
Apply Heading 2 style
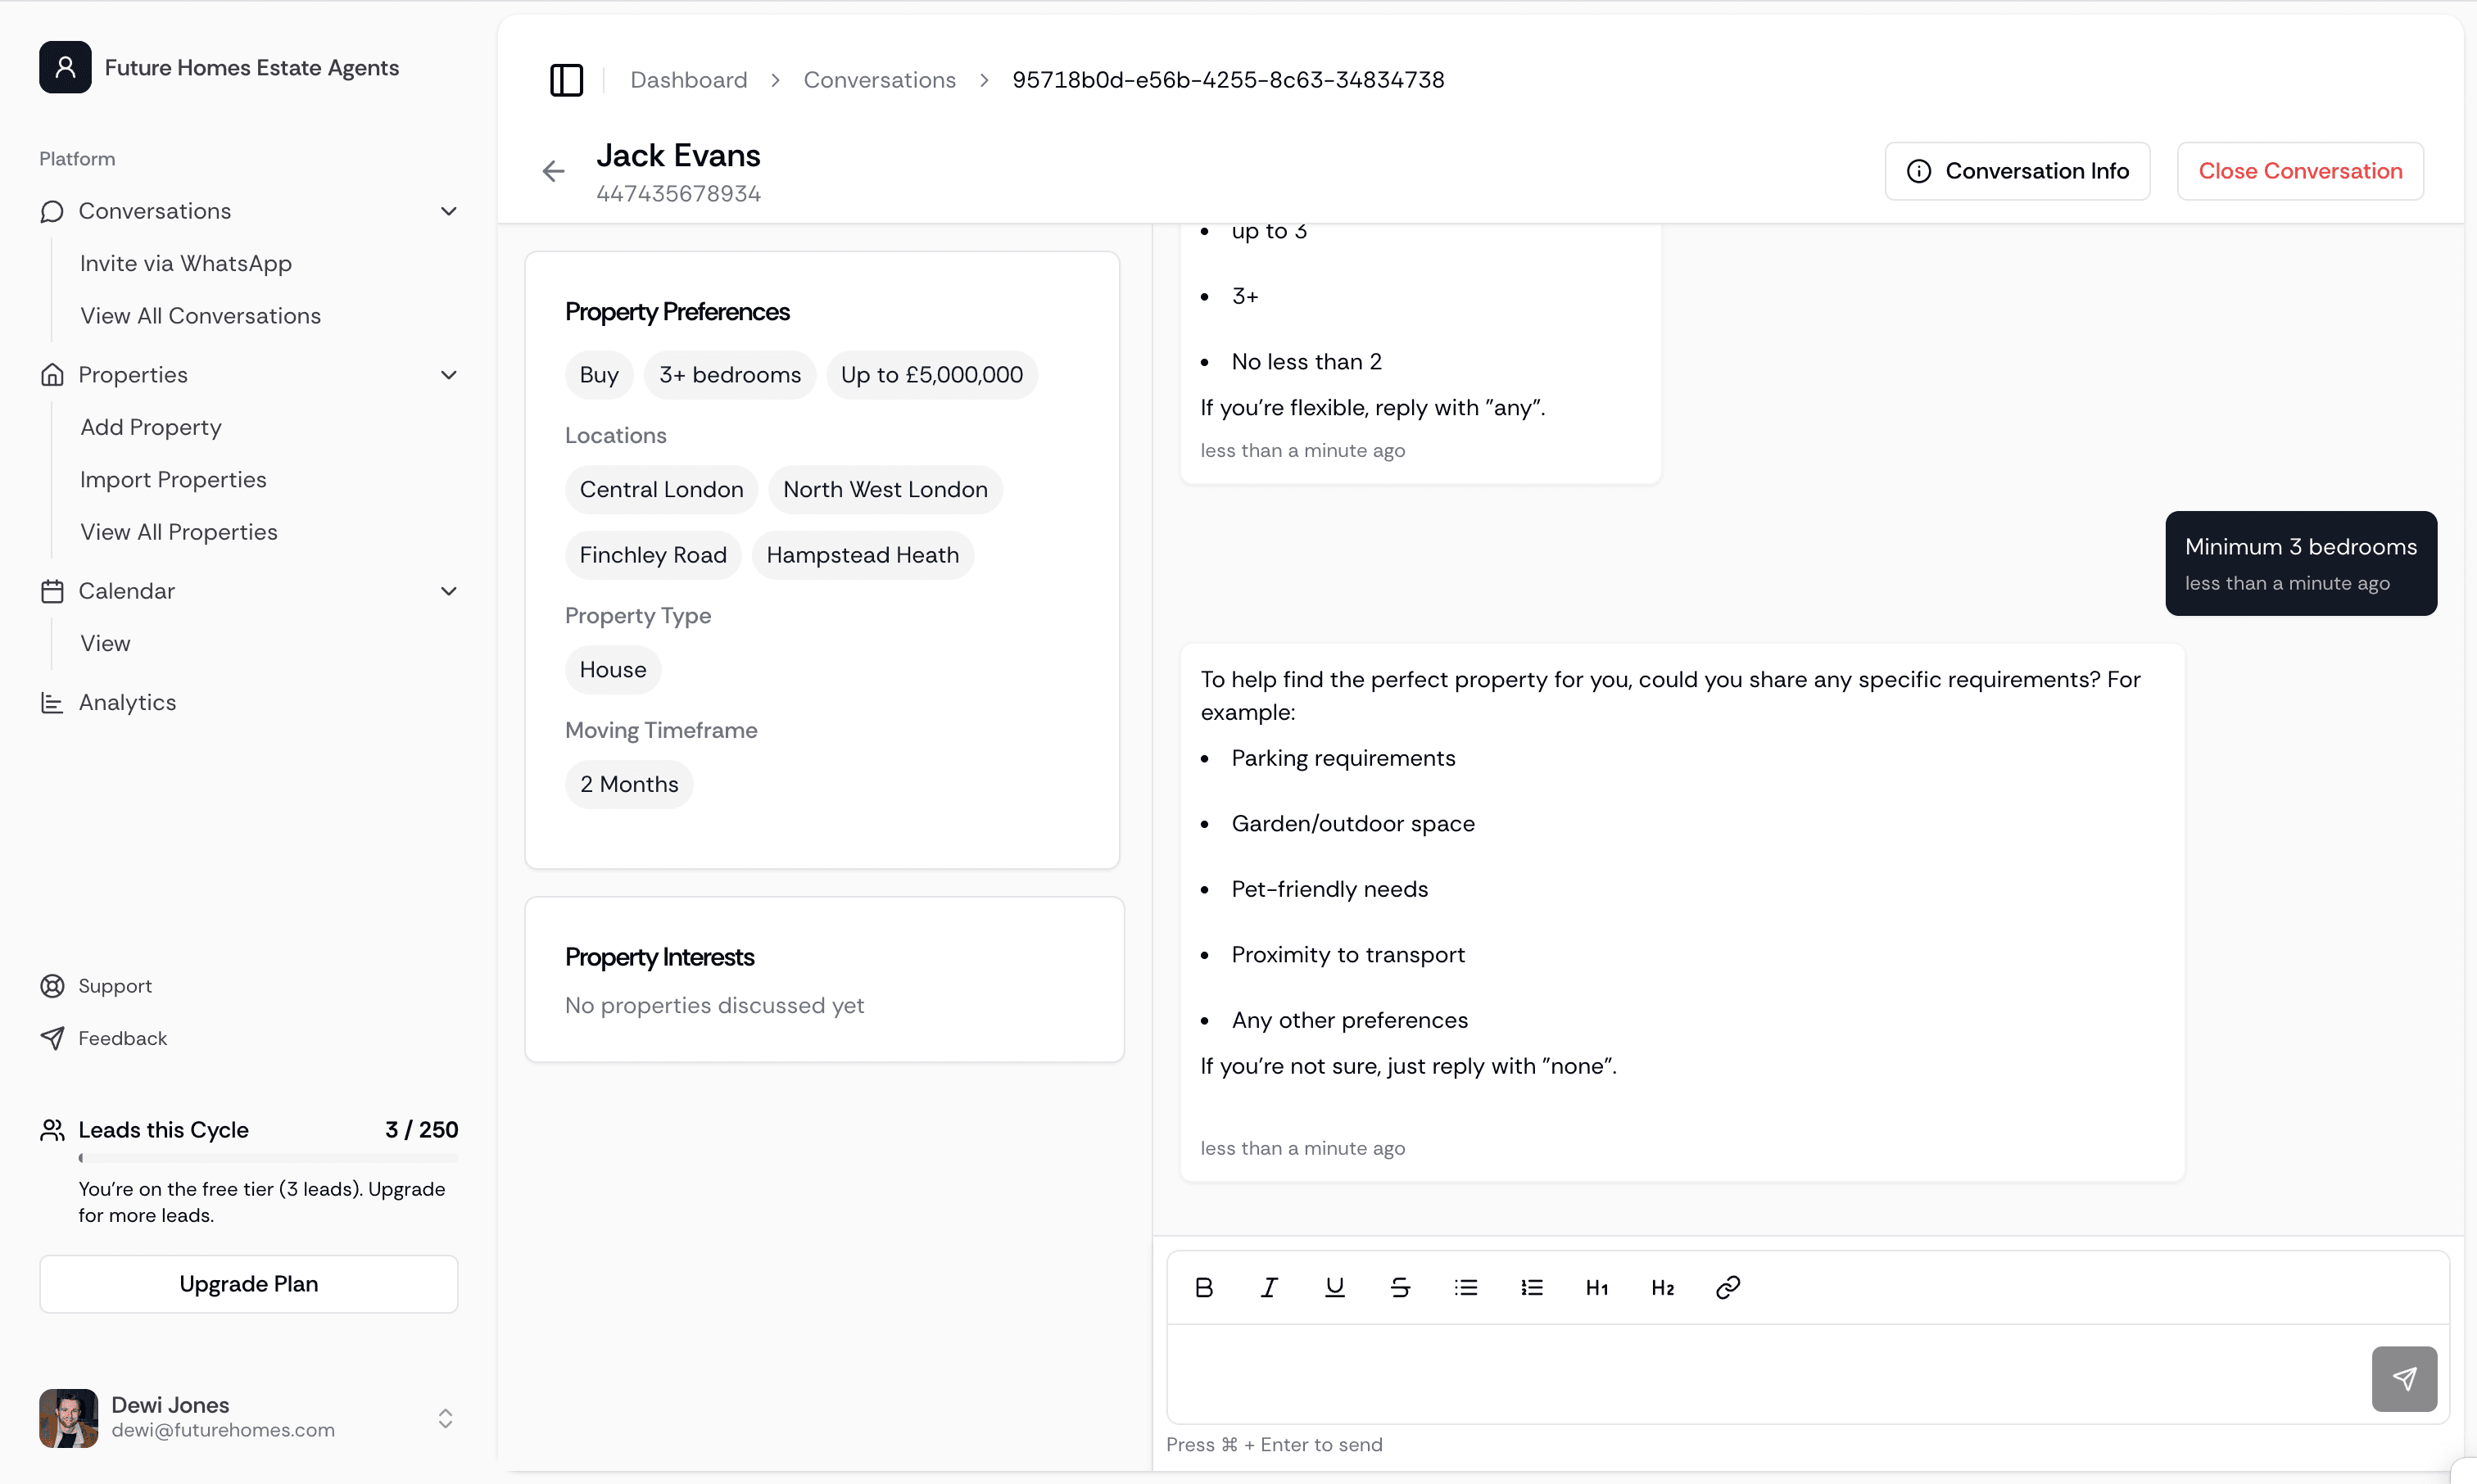pyautogui.click(x=1662, y=1288)
